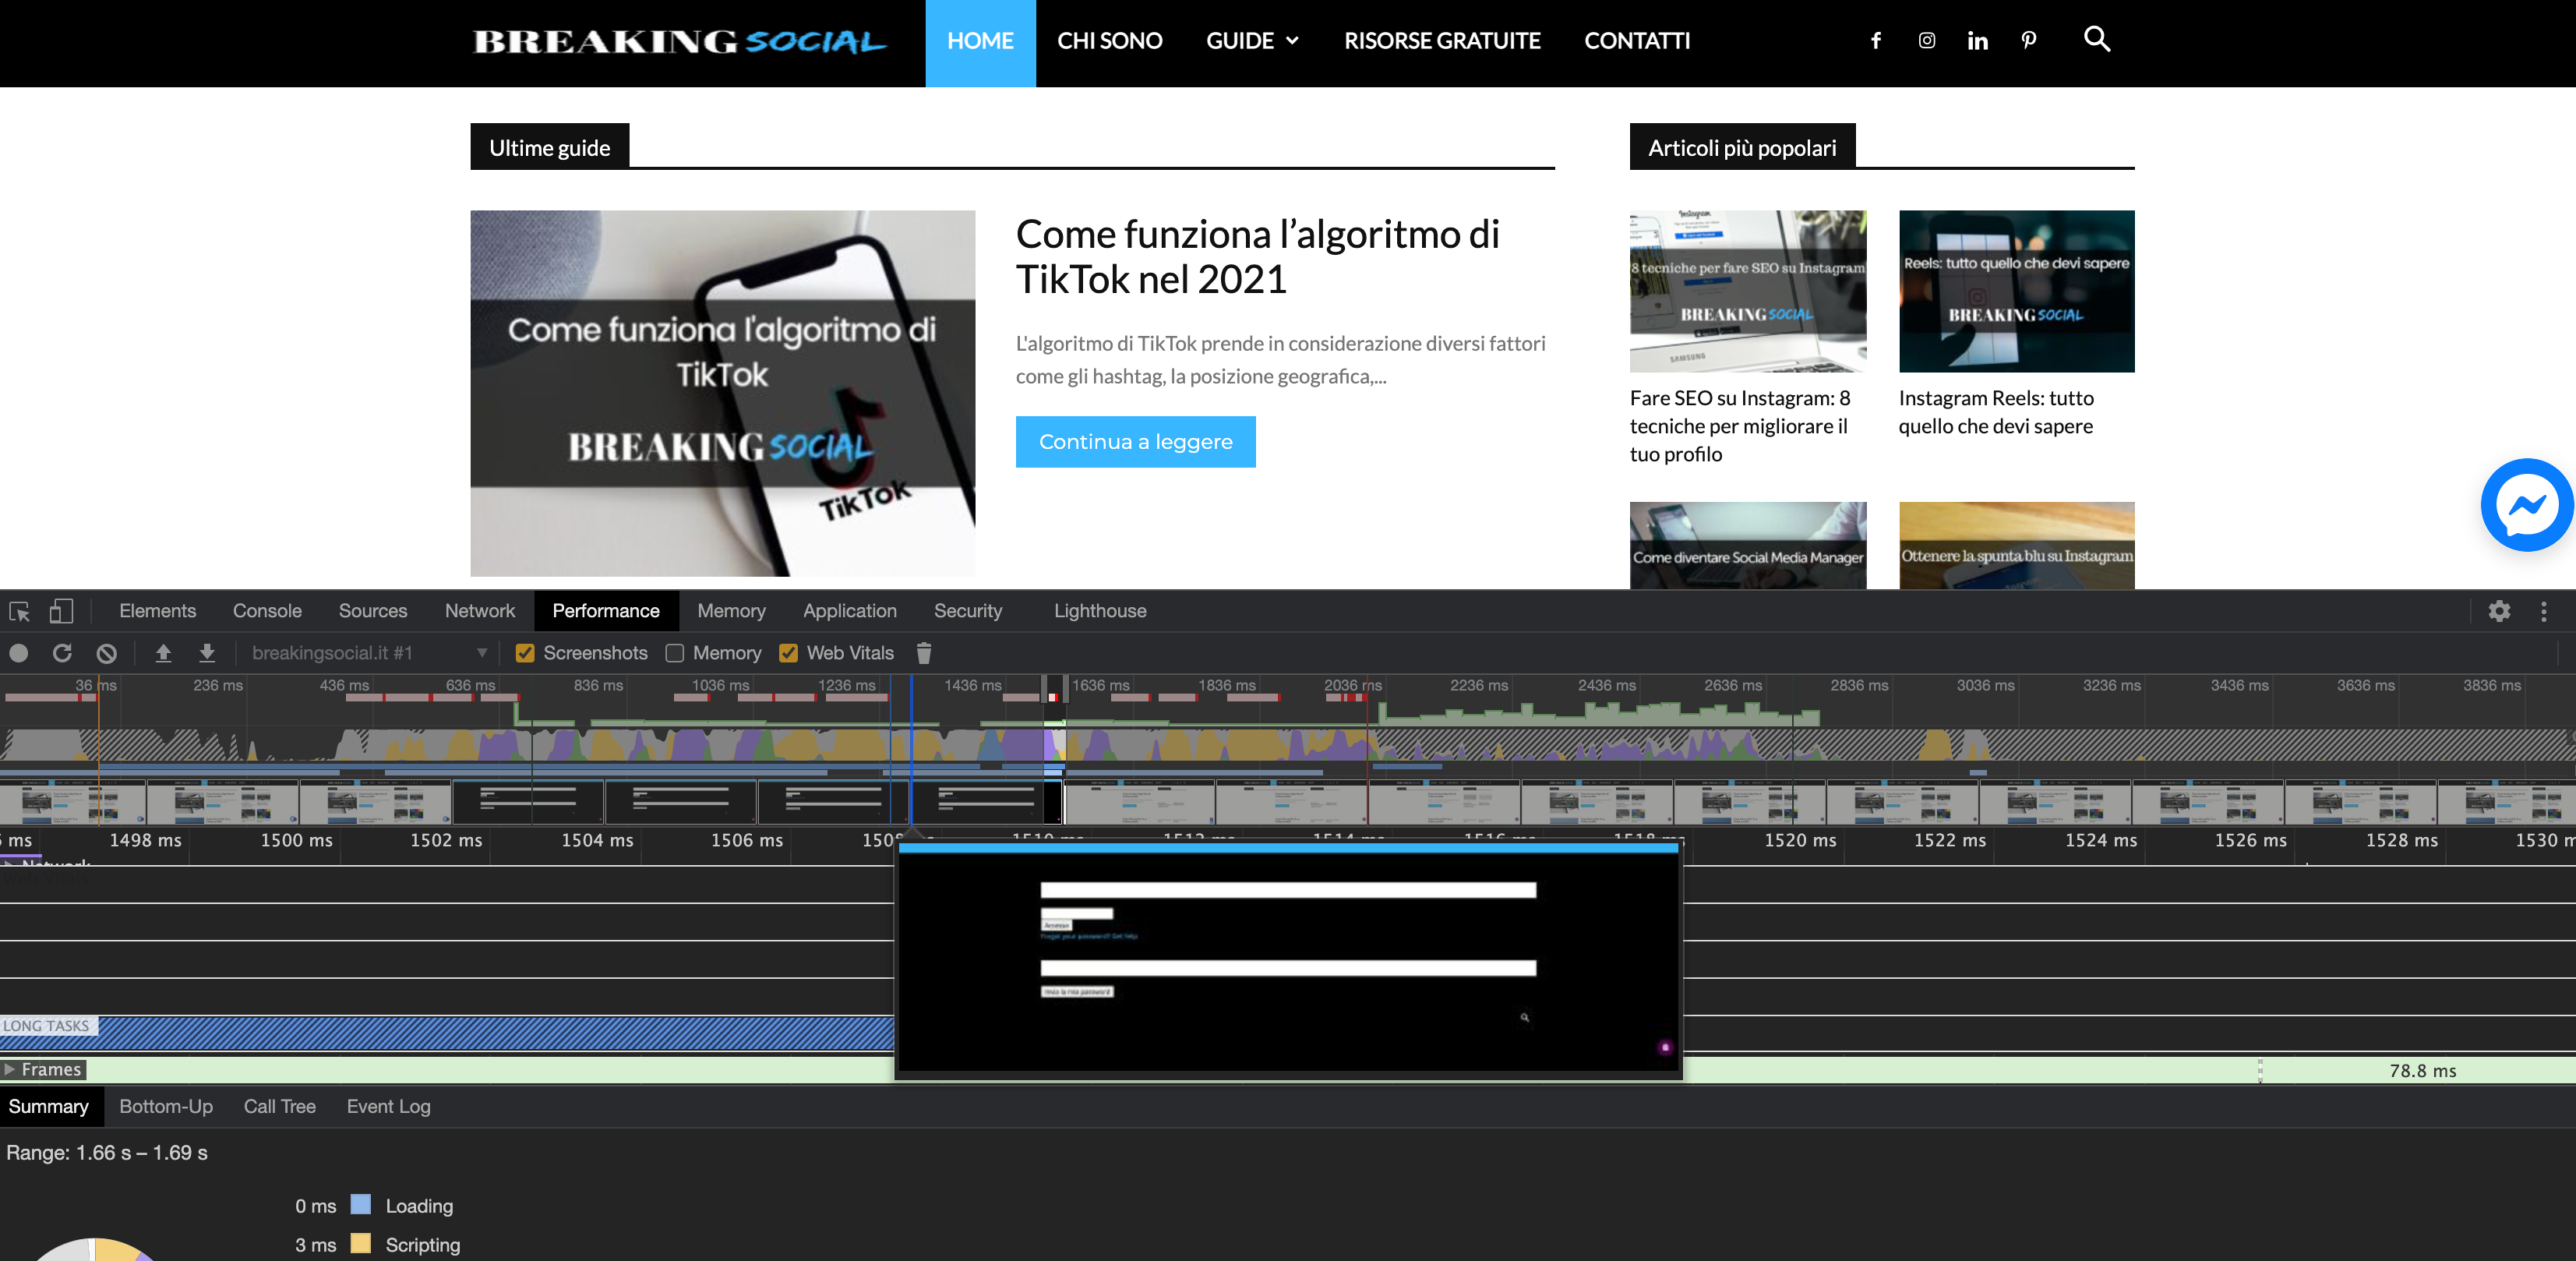Viewport: 2576px width, 1261px height.
Task: Click the Social Media Manager thumbnail
Action: point(1747,545)
